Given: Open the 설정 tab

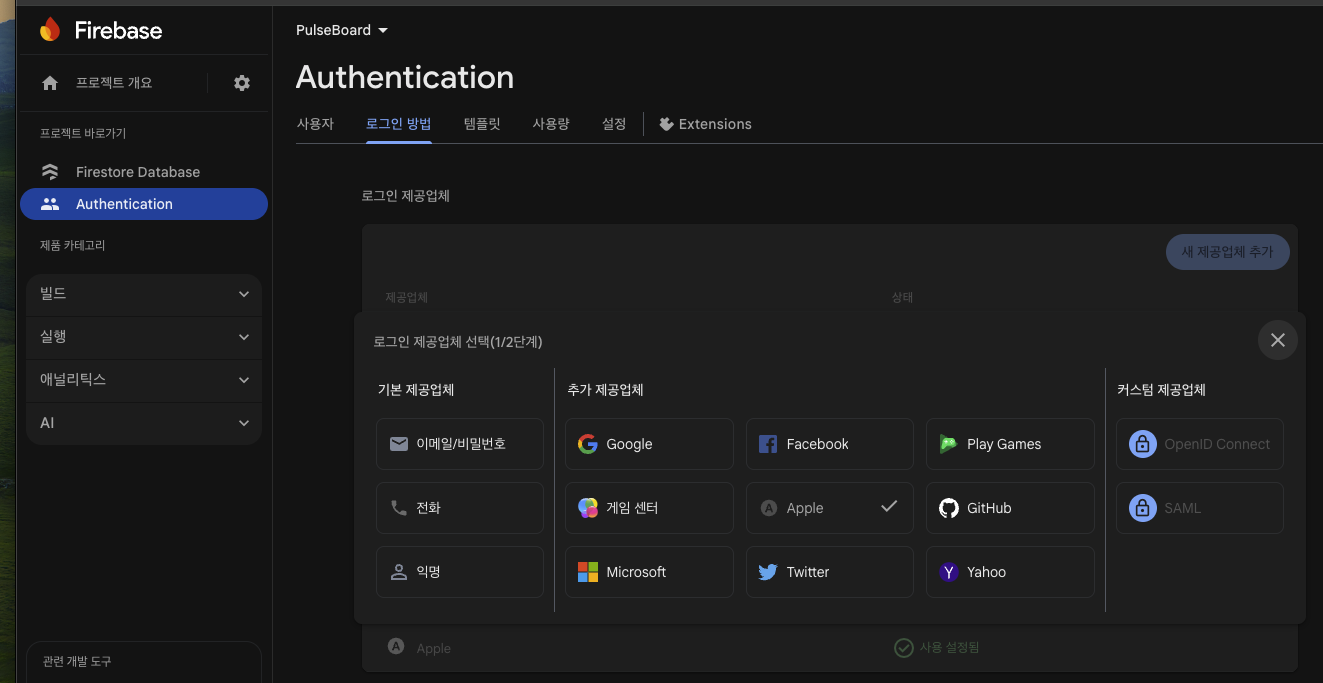Looking at the screenshot, I should [x=614, y=124].
